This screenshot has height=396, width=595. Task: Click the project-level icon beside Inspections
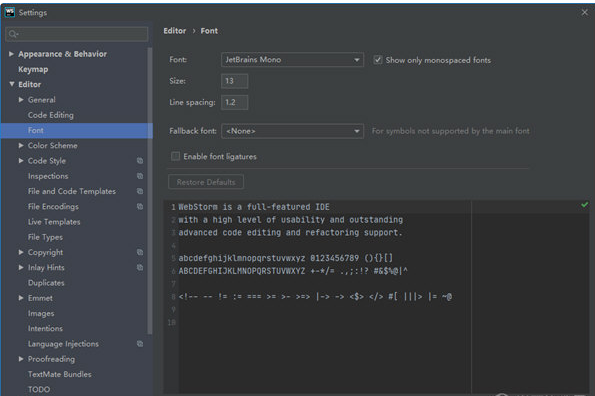click(140, 176)
